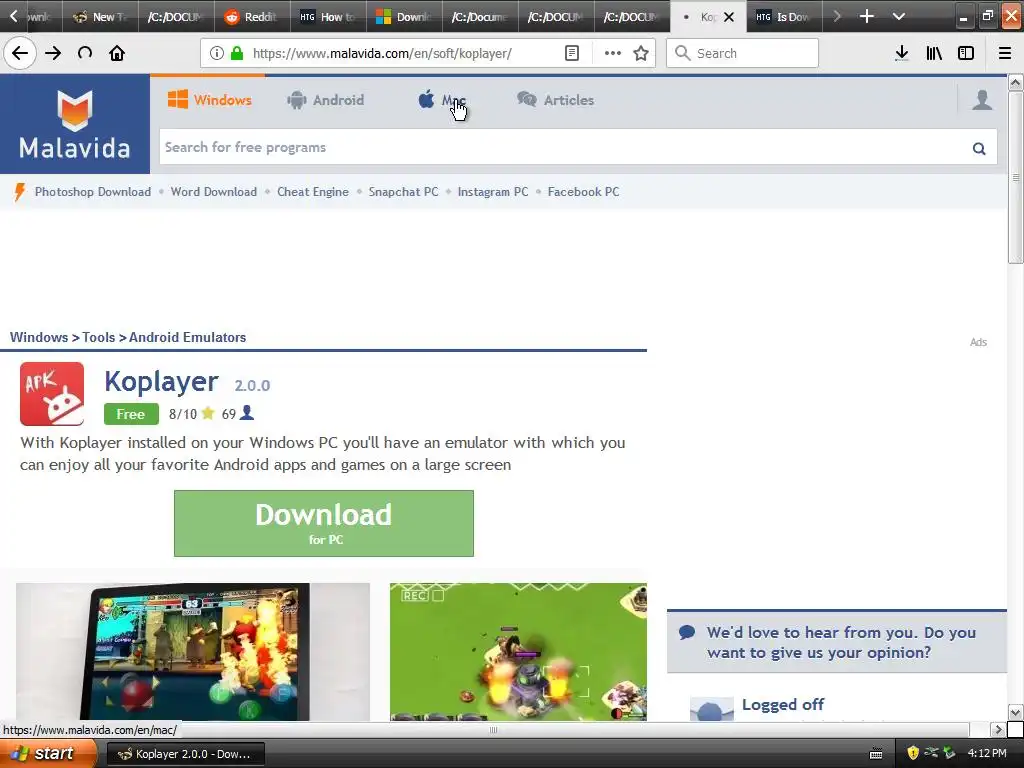The width and height of the screenshot is (1024, 768).
Task: Click Android Emulators breadcrumb link
Action: pyautogui.click(x=187, y=338)
